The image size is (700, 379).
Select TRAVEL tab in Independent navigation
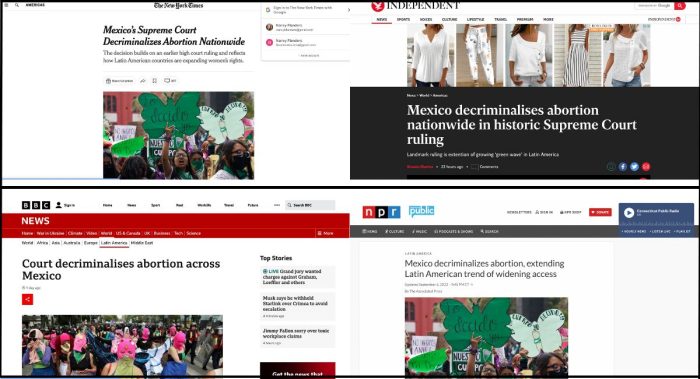coord(500,20)
